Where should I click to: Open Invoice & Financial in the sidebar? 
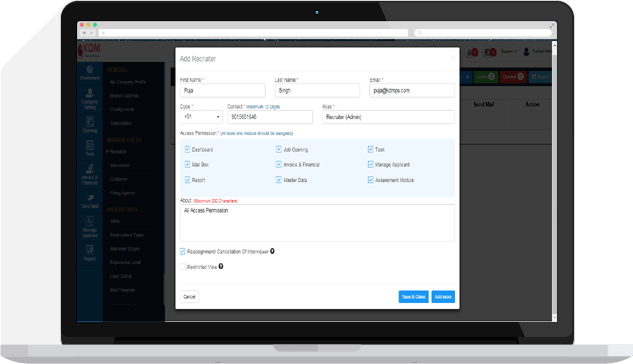[x=90, y=174]
